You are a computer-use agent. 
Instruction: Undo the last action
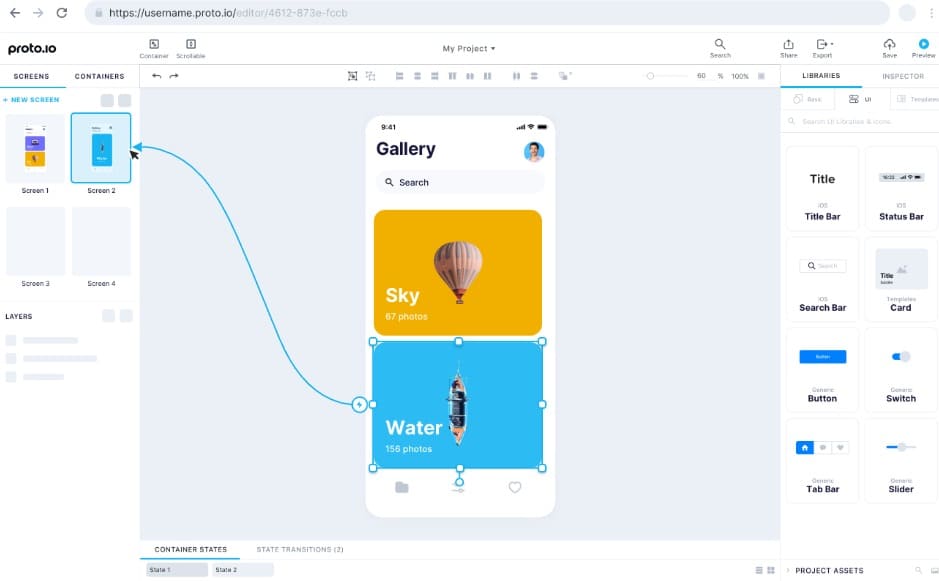156,76
